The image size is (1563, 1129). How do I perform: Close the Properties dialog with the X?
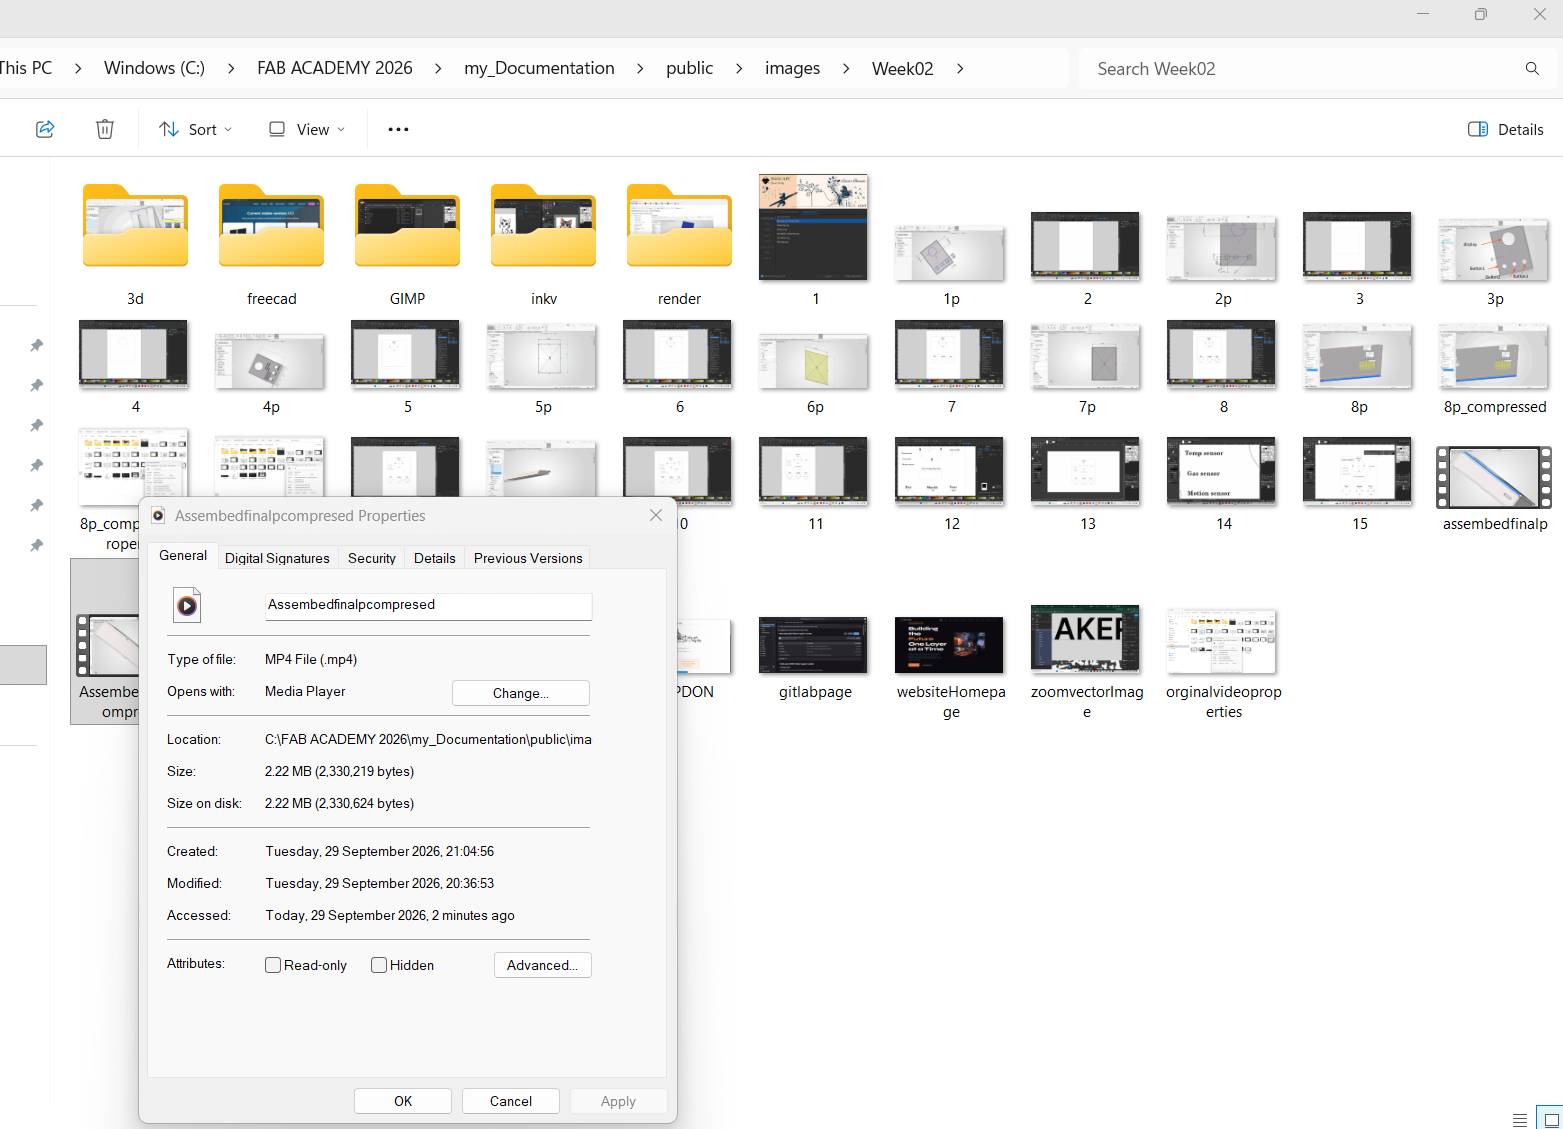click(656, 515)
